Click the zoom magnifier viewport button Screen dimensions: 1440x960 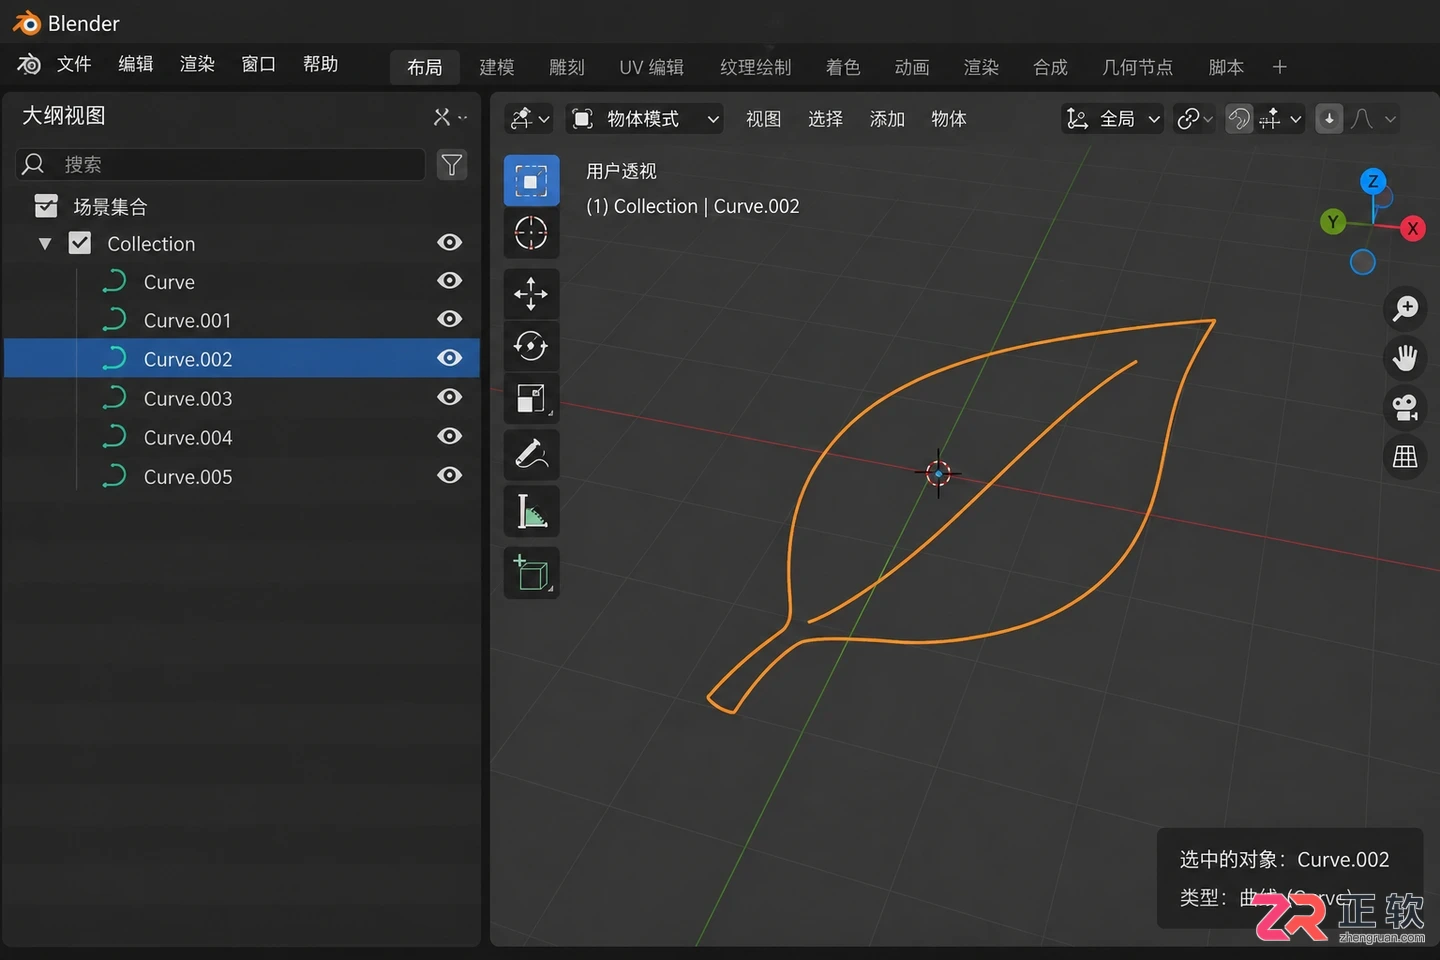pos(1405,308)
